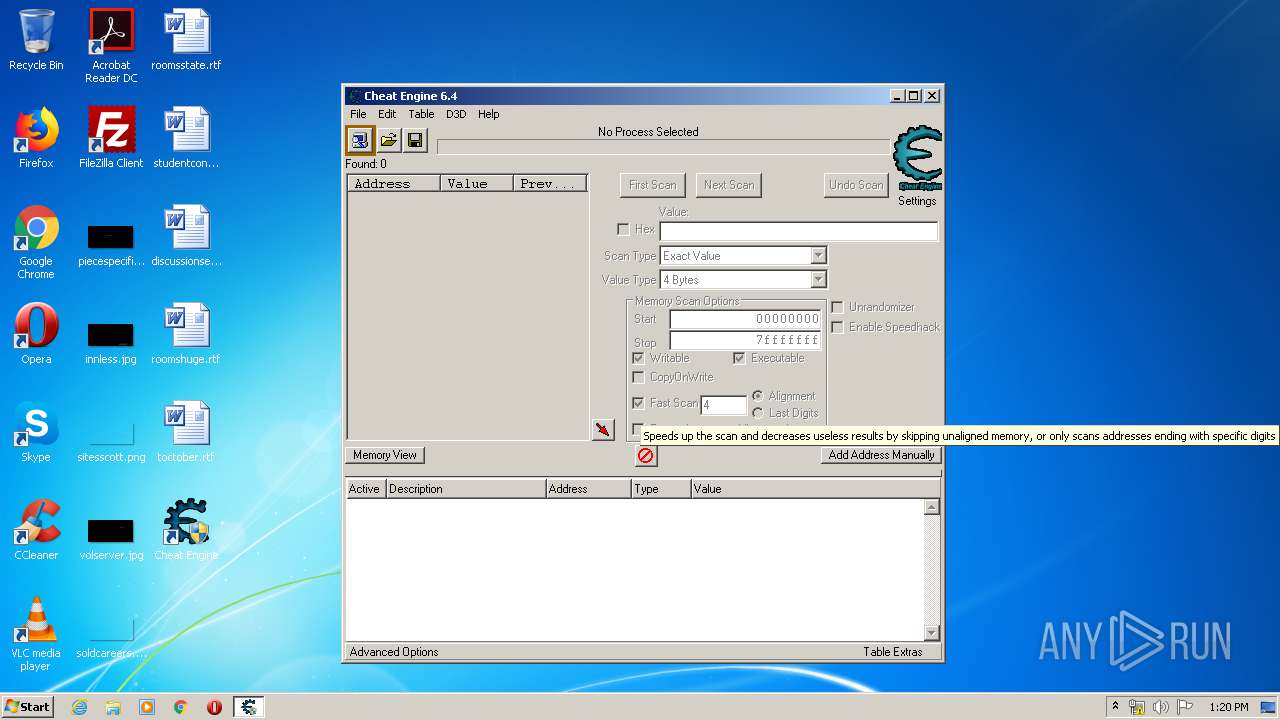The height and width of the screenshot is (720, 1280).
Task: Click Add Address Manually
Action: coord(881,455)
